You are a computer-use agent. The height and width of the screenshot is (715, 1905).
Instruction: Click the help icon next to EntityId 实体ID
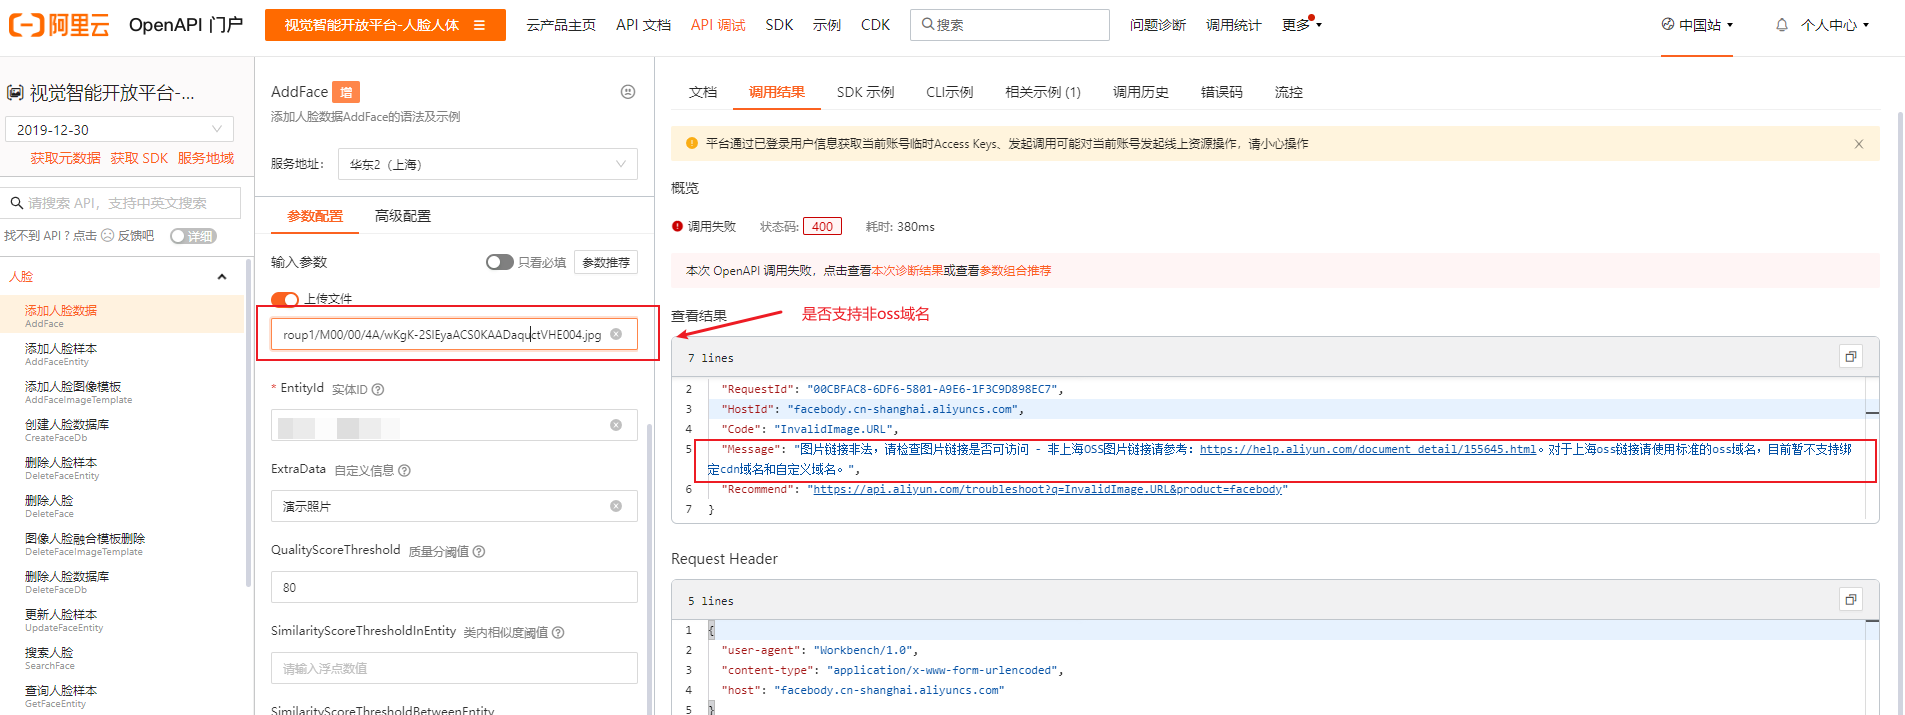click(378, 390)
